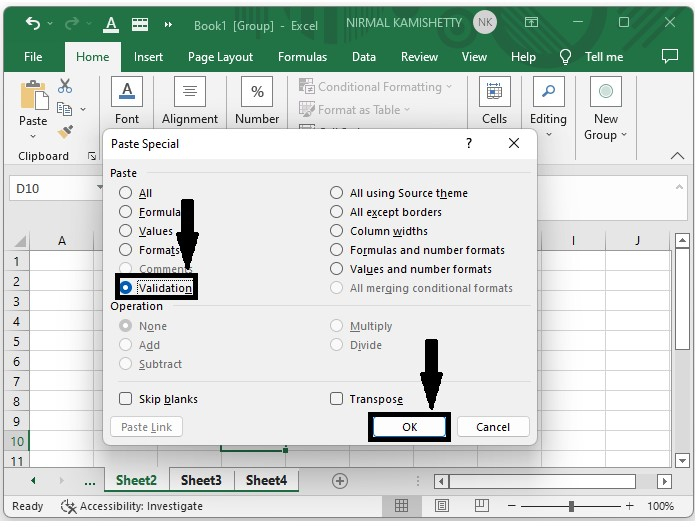The width and height of the screenshot is (697, 527).
Task: Click the zoom out minus button
Action: 512,506
